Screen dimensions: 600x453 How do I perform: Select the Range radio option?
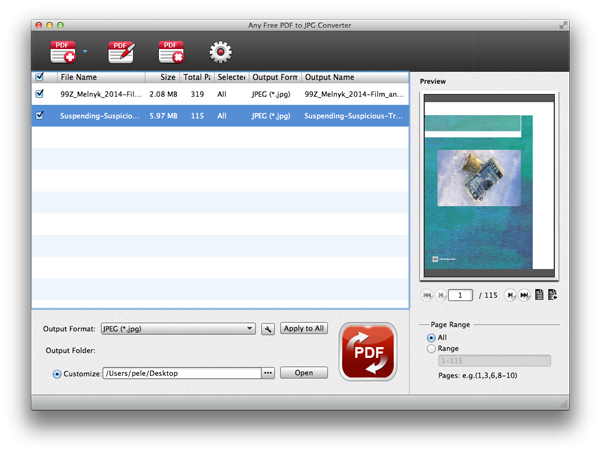(431, 349)
